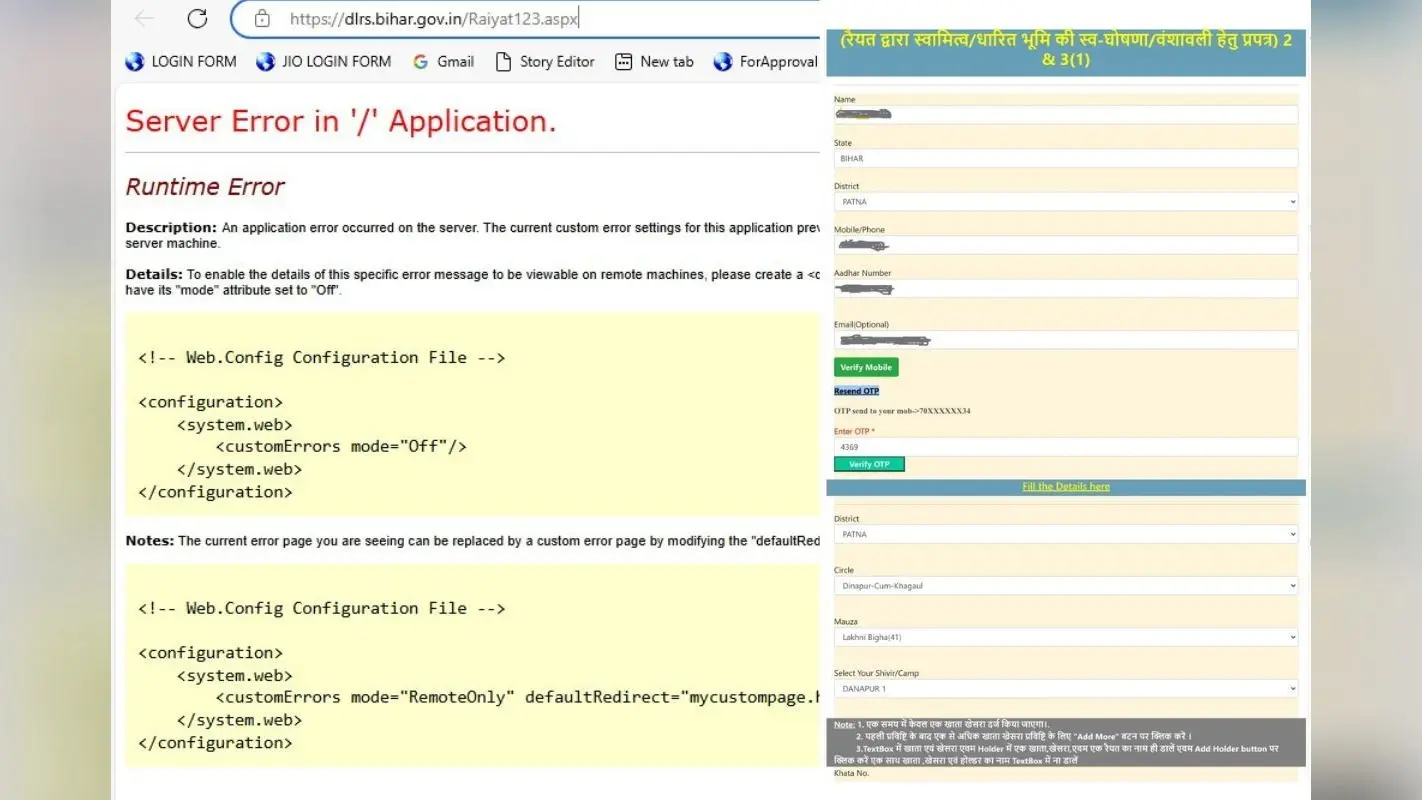Open the lower District dropdown under Fill Details

1066,534
